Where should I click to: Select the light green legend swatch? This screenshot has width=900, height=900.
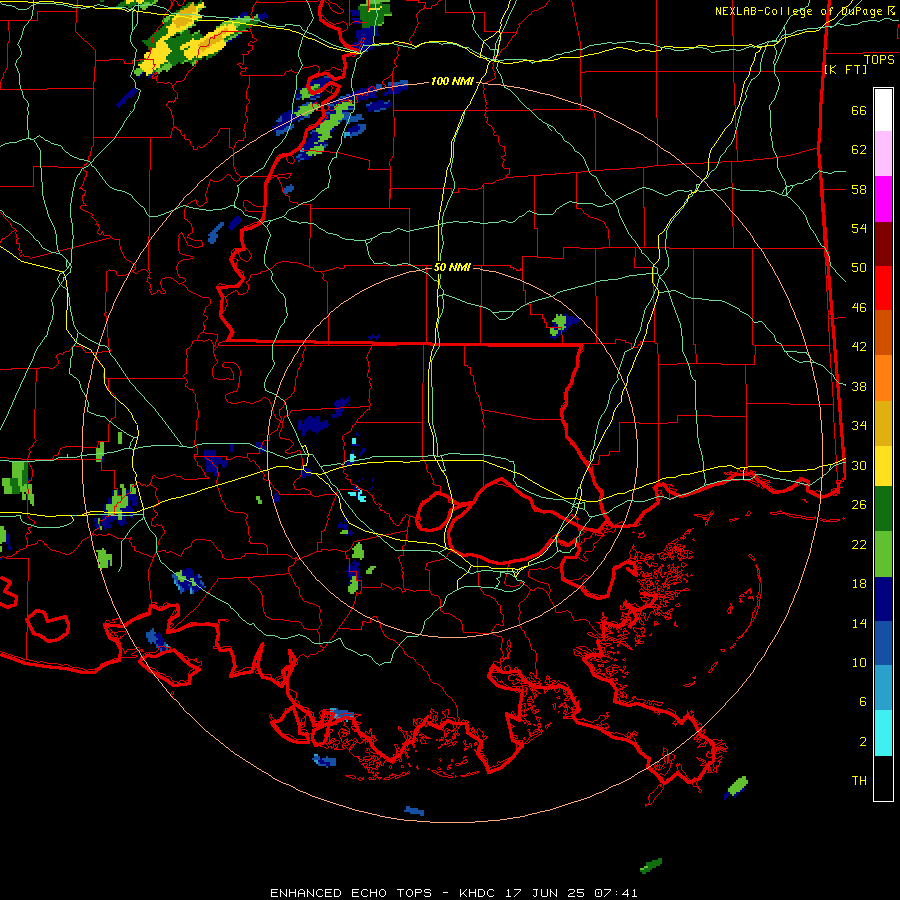tap(883, 554)
